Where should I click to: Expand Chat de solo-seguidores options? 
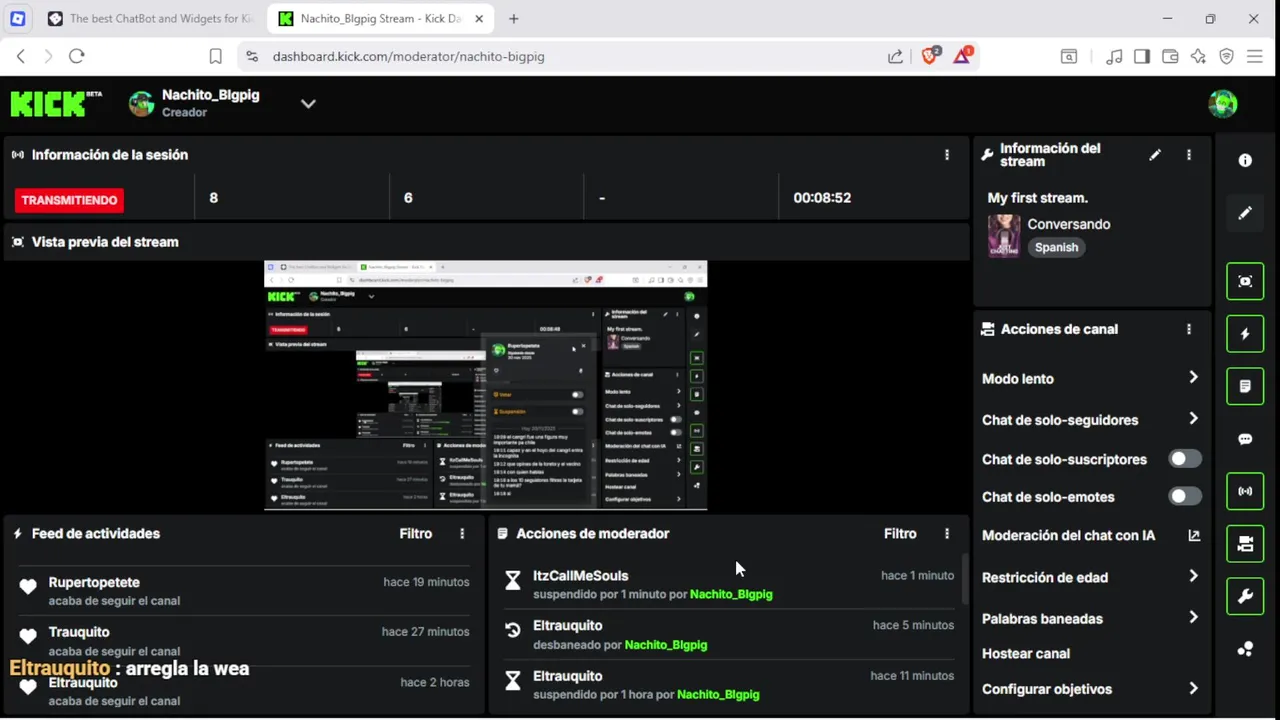[x=1193, y=419]
